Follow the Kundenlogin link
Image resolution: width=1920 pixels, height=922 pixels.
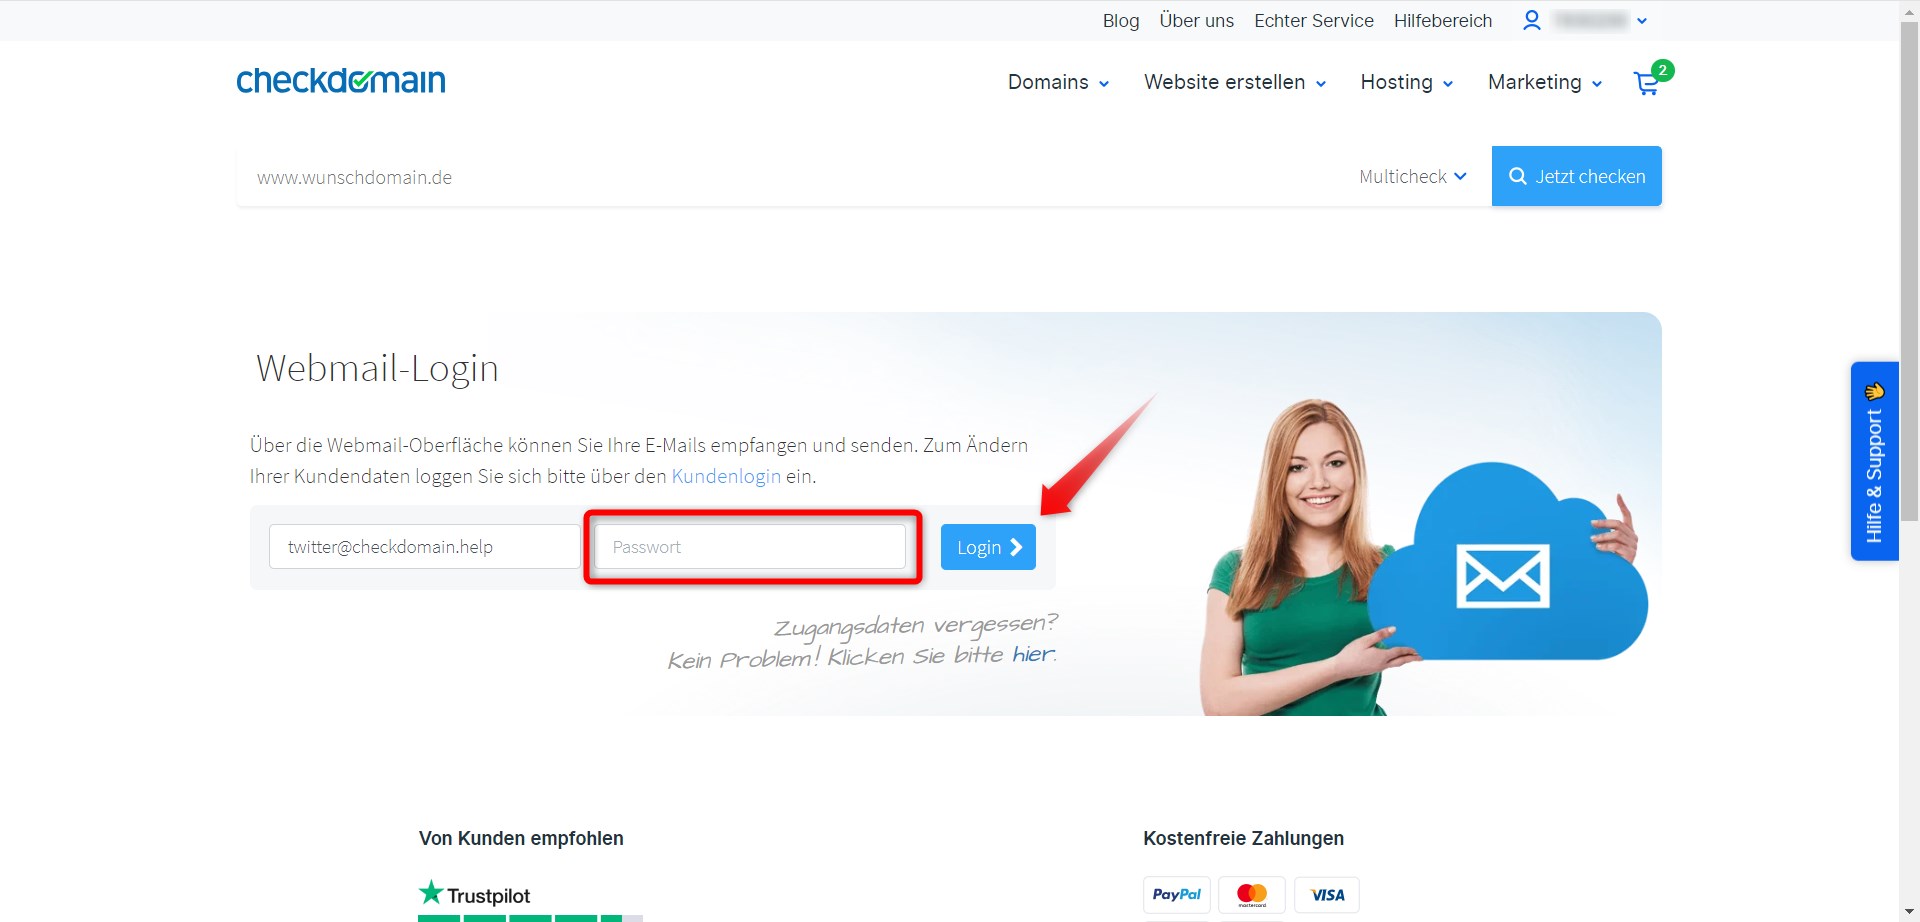[x=726, y=476]
